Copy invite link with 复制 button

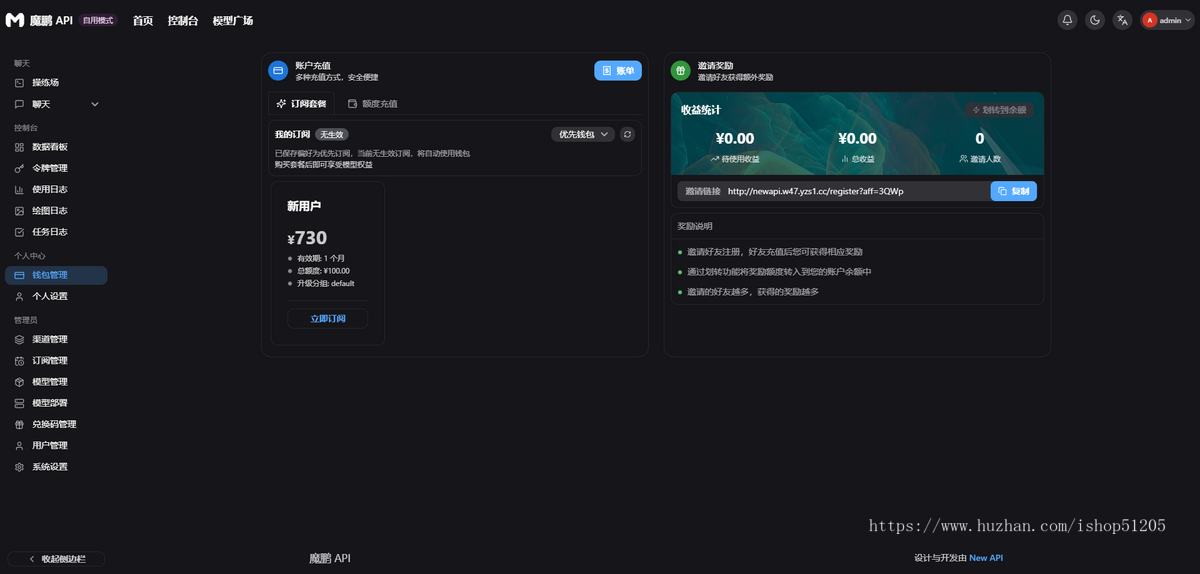[x=1014, y=191]
